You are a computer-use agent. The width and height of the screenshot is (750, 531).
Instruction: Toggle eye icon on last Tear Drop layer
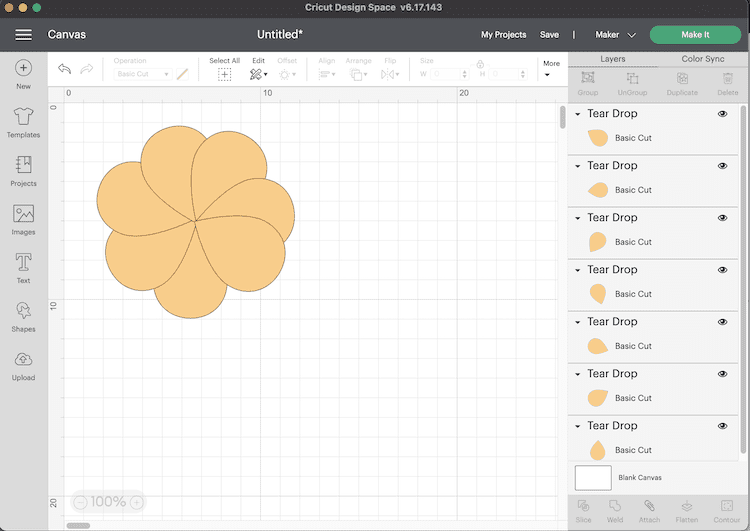[722, 426]
